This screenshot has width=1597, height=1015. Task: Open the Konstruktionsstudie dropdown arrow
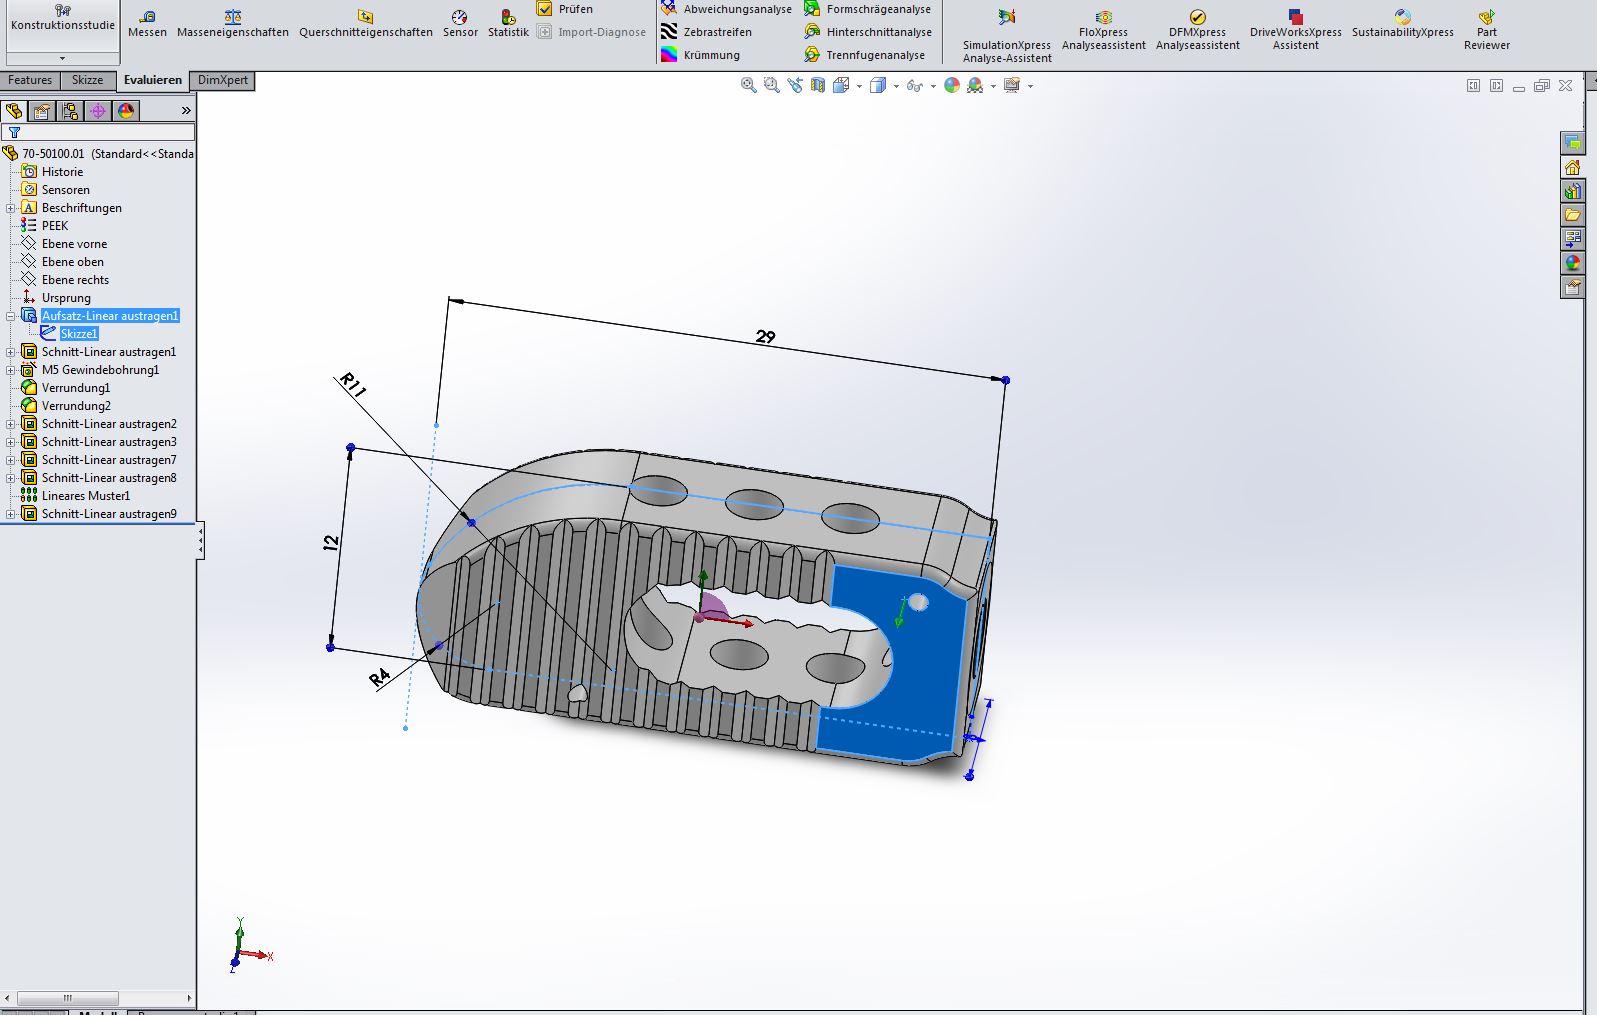click(x=62, y=58)
